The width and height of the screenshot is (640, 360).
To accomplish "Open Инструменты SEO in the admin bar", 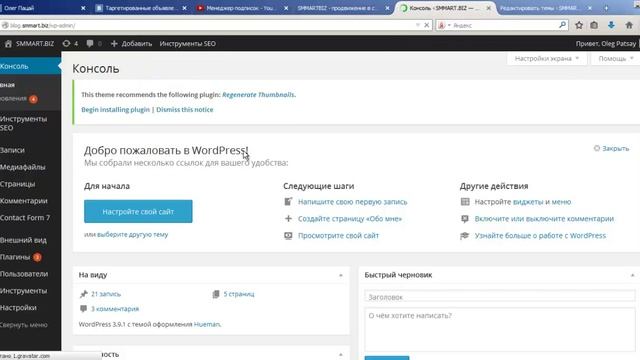I will [188, 44].
